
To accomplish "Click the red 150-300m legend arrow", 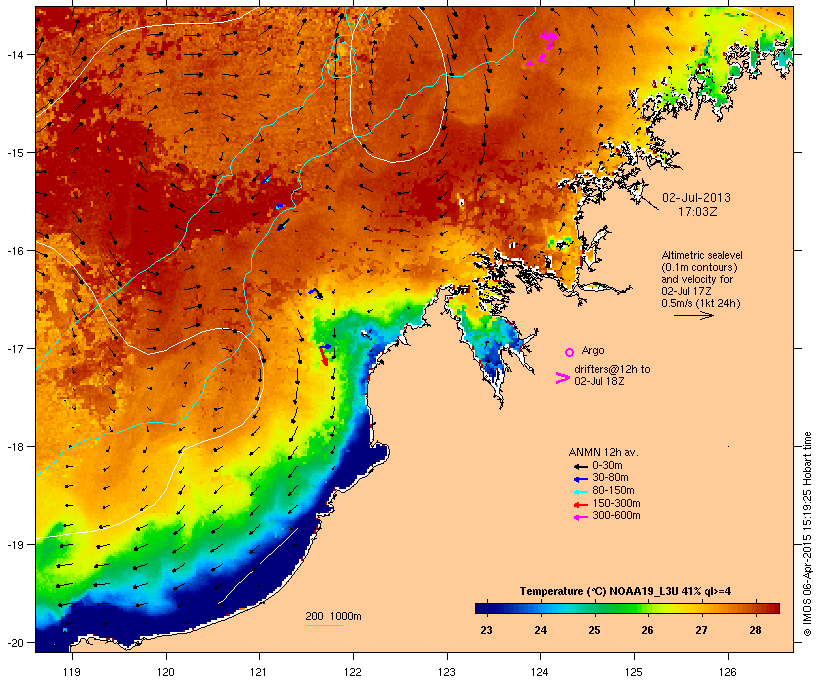I will click(x=580, y=504).
